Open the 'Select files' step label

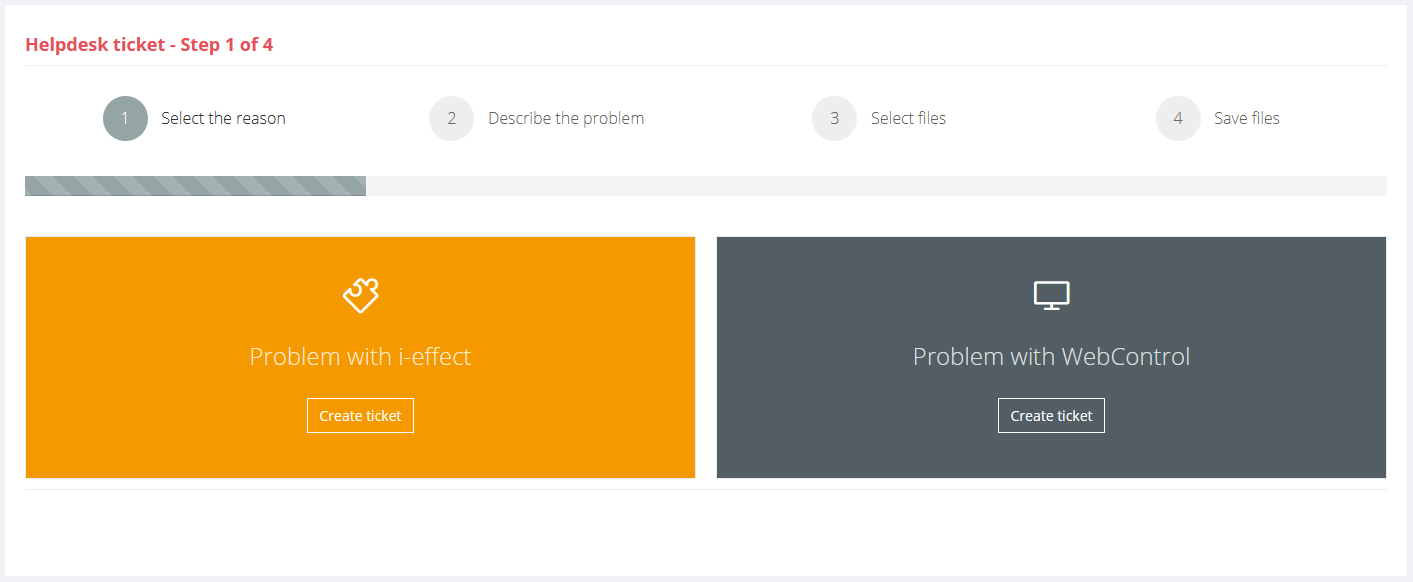[908, 118]
